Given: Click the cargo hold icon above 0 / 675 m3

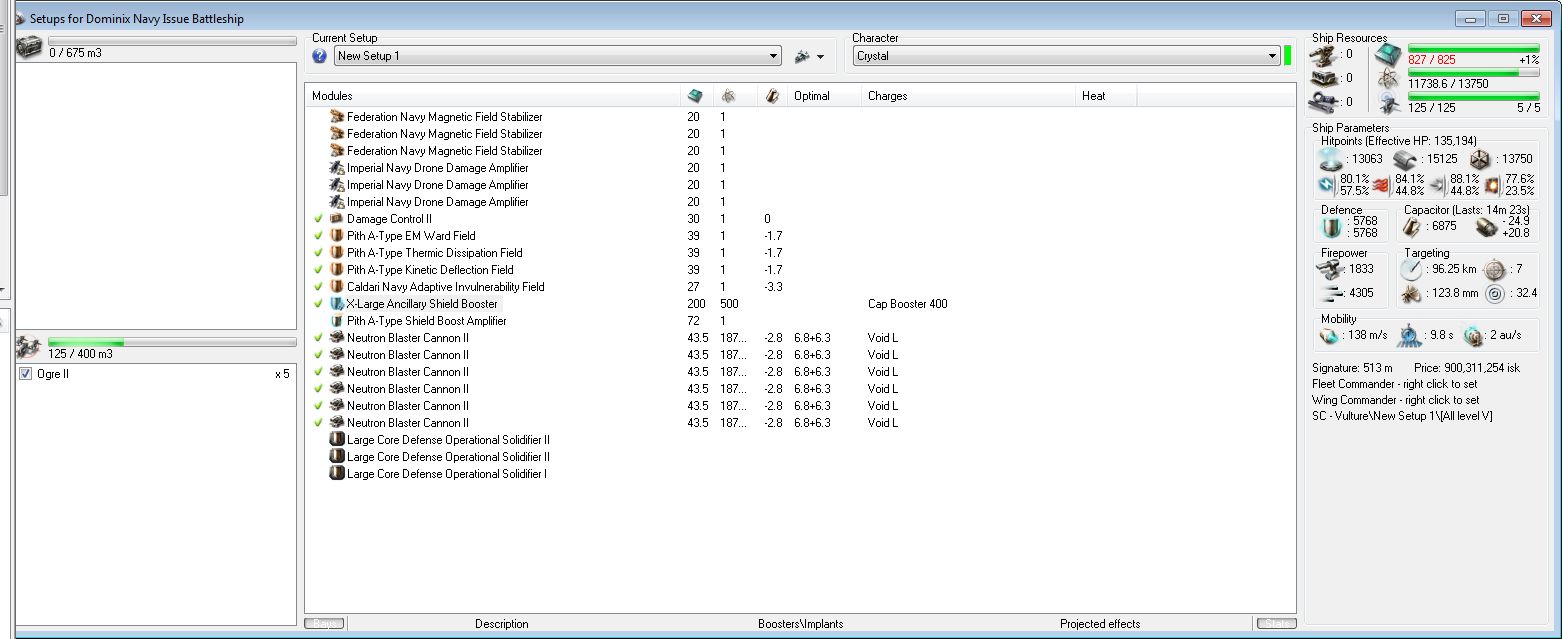Looking at the screenshot, I should click(x=31, y=45).
